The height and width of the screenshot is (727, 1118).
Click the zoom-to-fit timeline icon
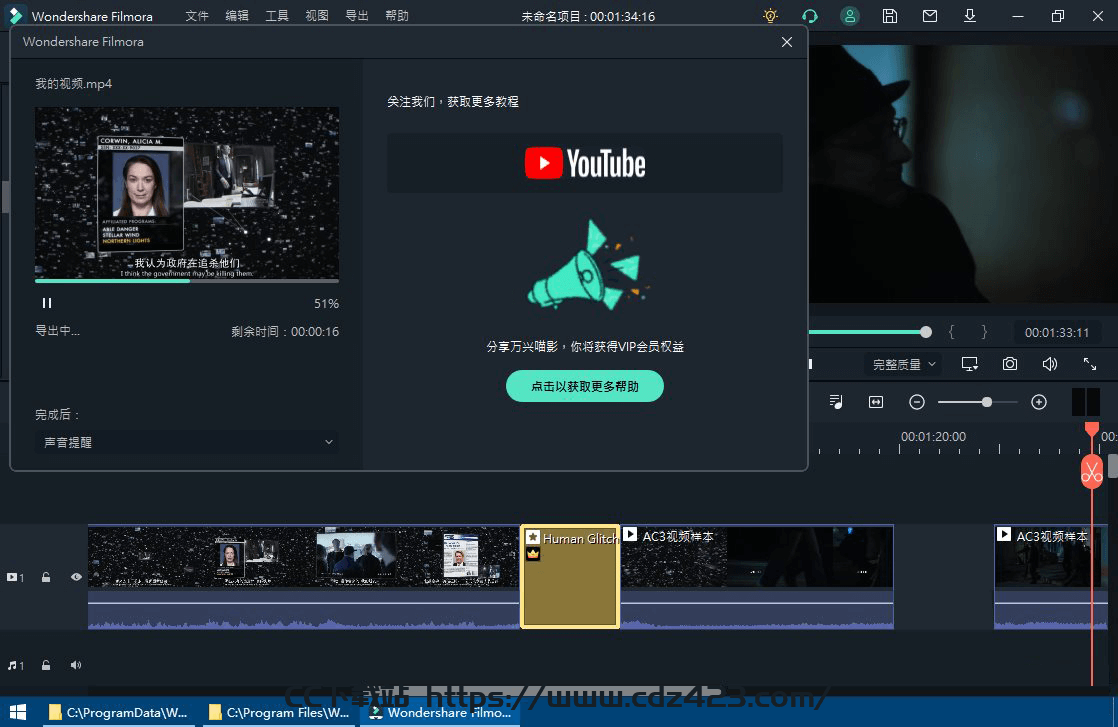point(876,402)
